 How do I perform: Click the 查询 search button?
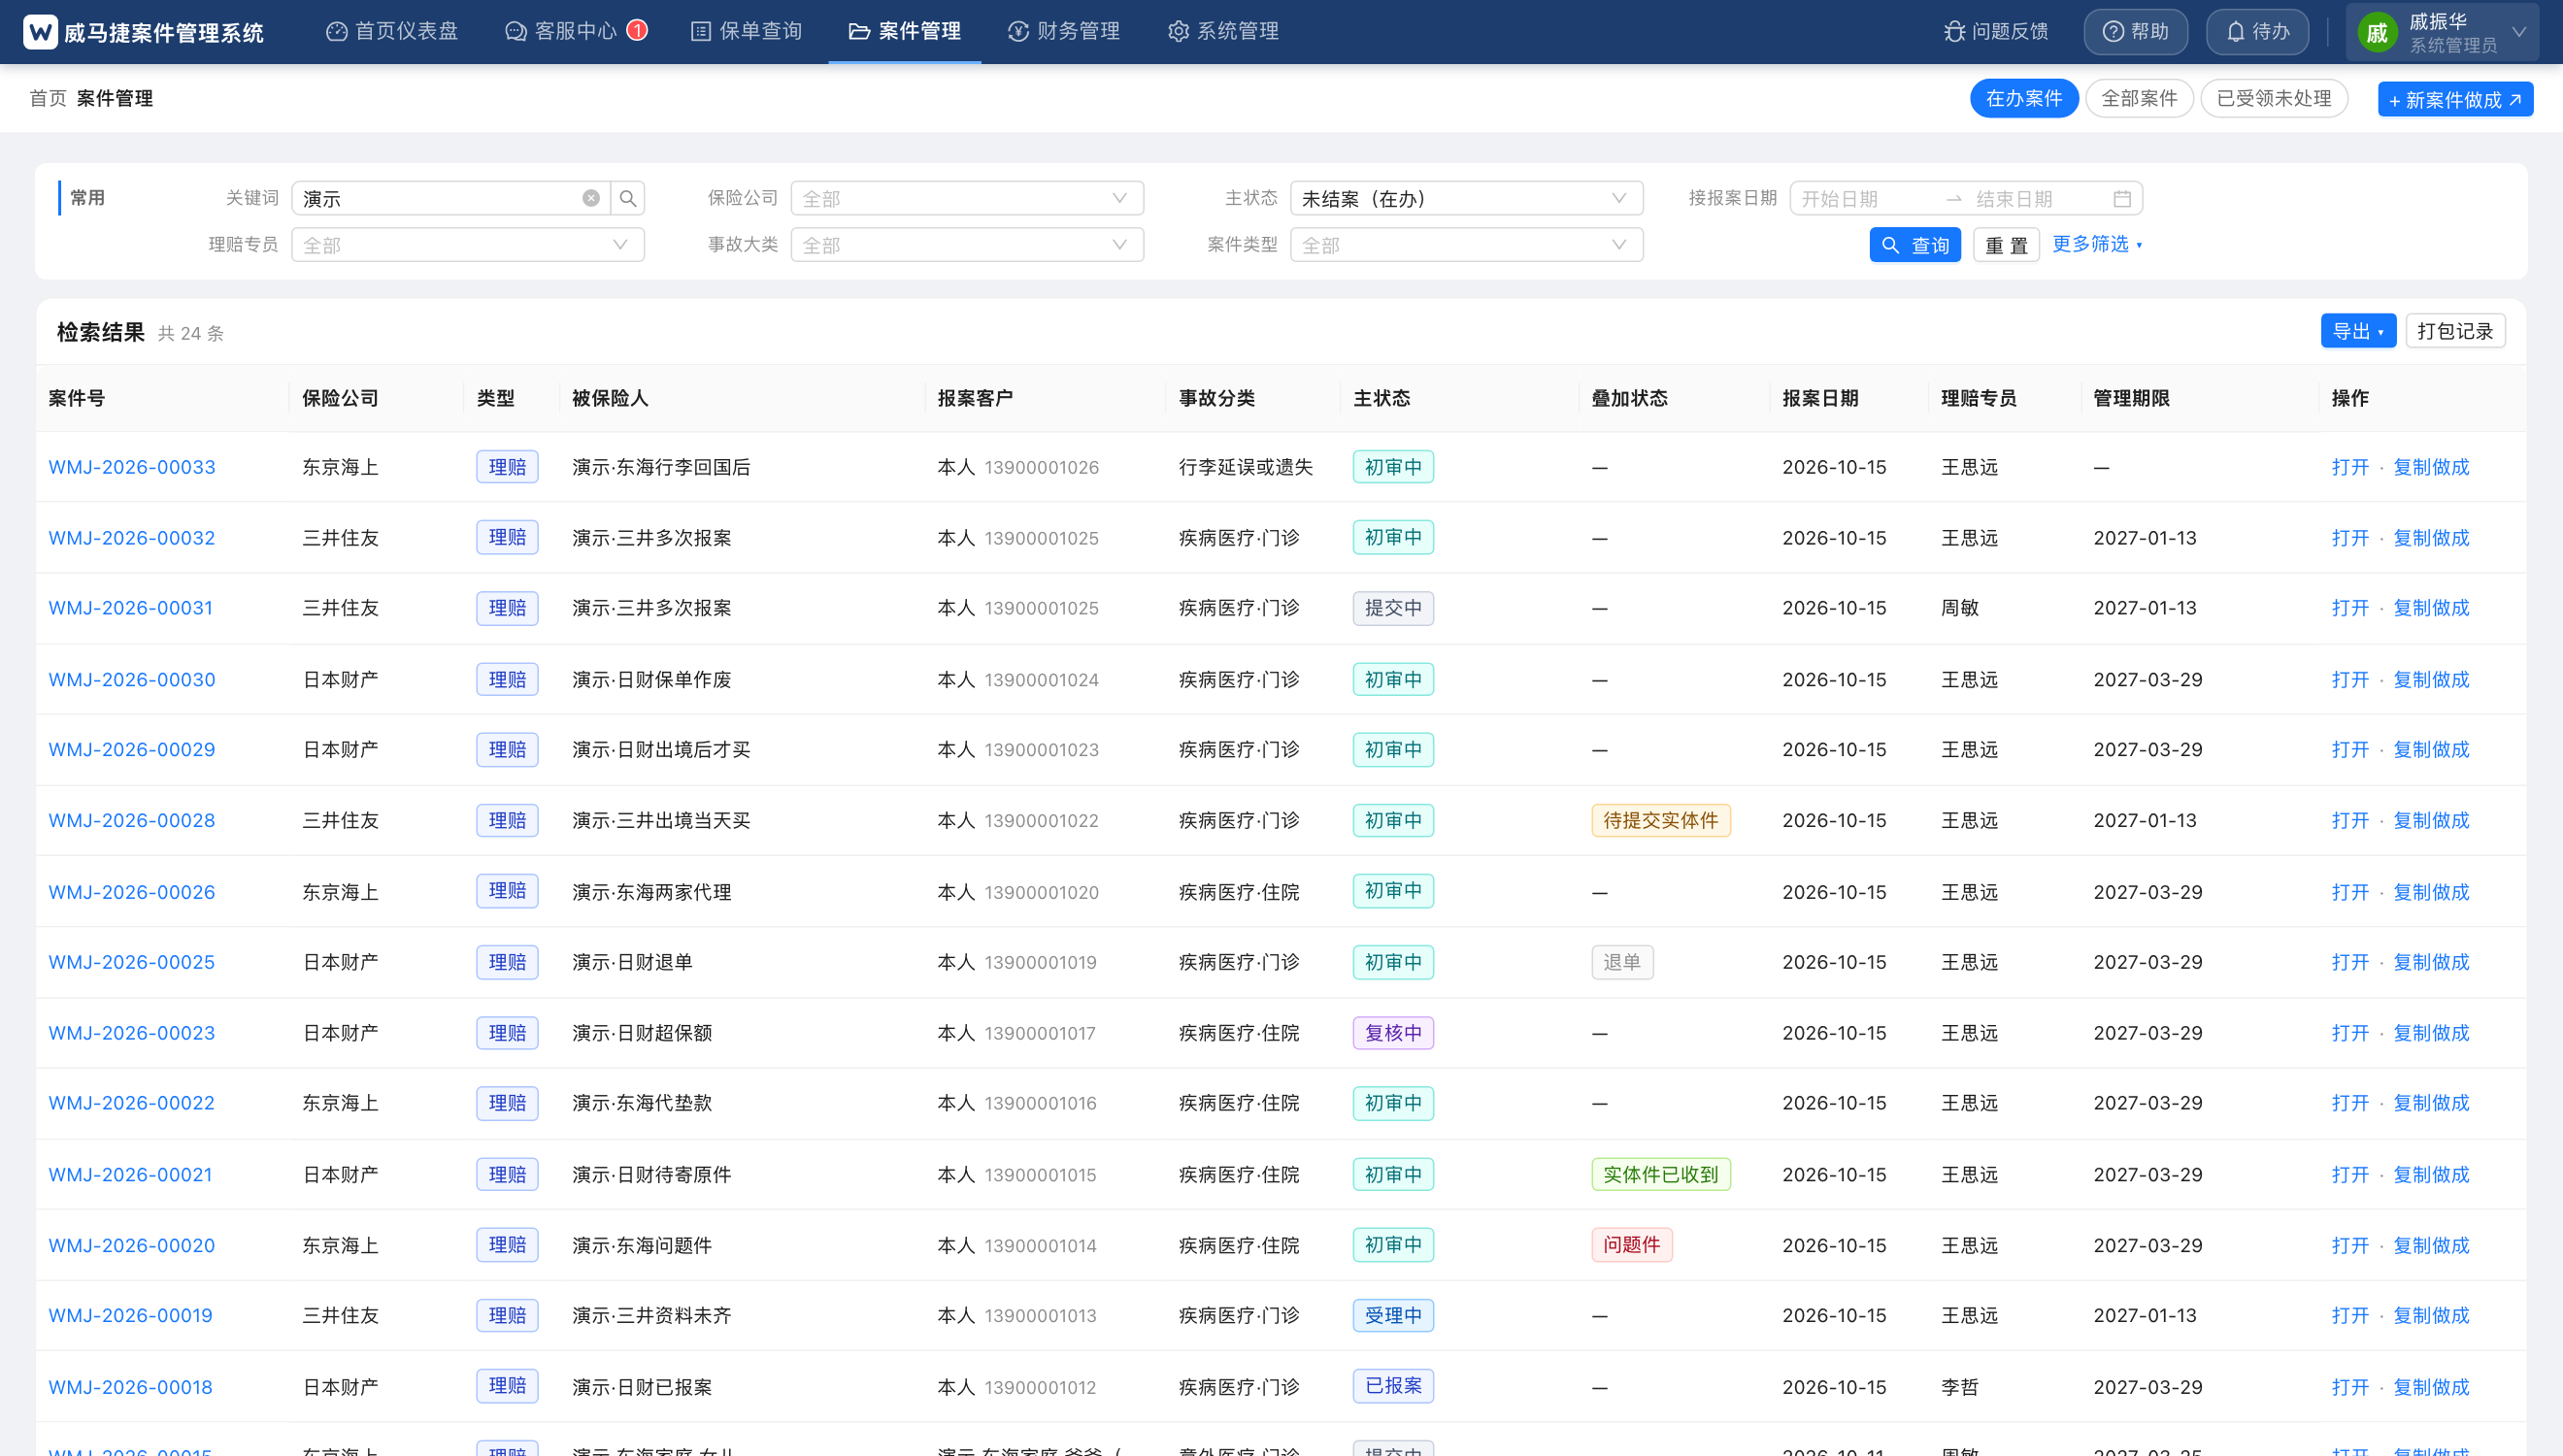1915,245
